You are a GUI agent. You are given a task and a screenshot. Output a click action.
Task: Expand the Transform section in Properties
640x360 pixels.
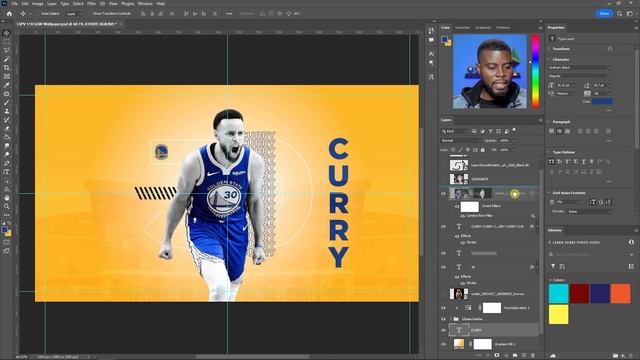tap(549, 49)
